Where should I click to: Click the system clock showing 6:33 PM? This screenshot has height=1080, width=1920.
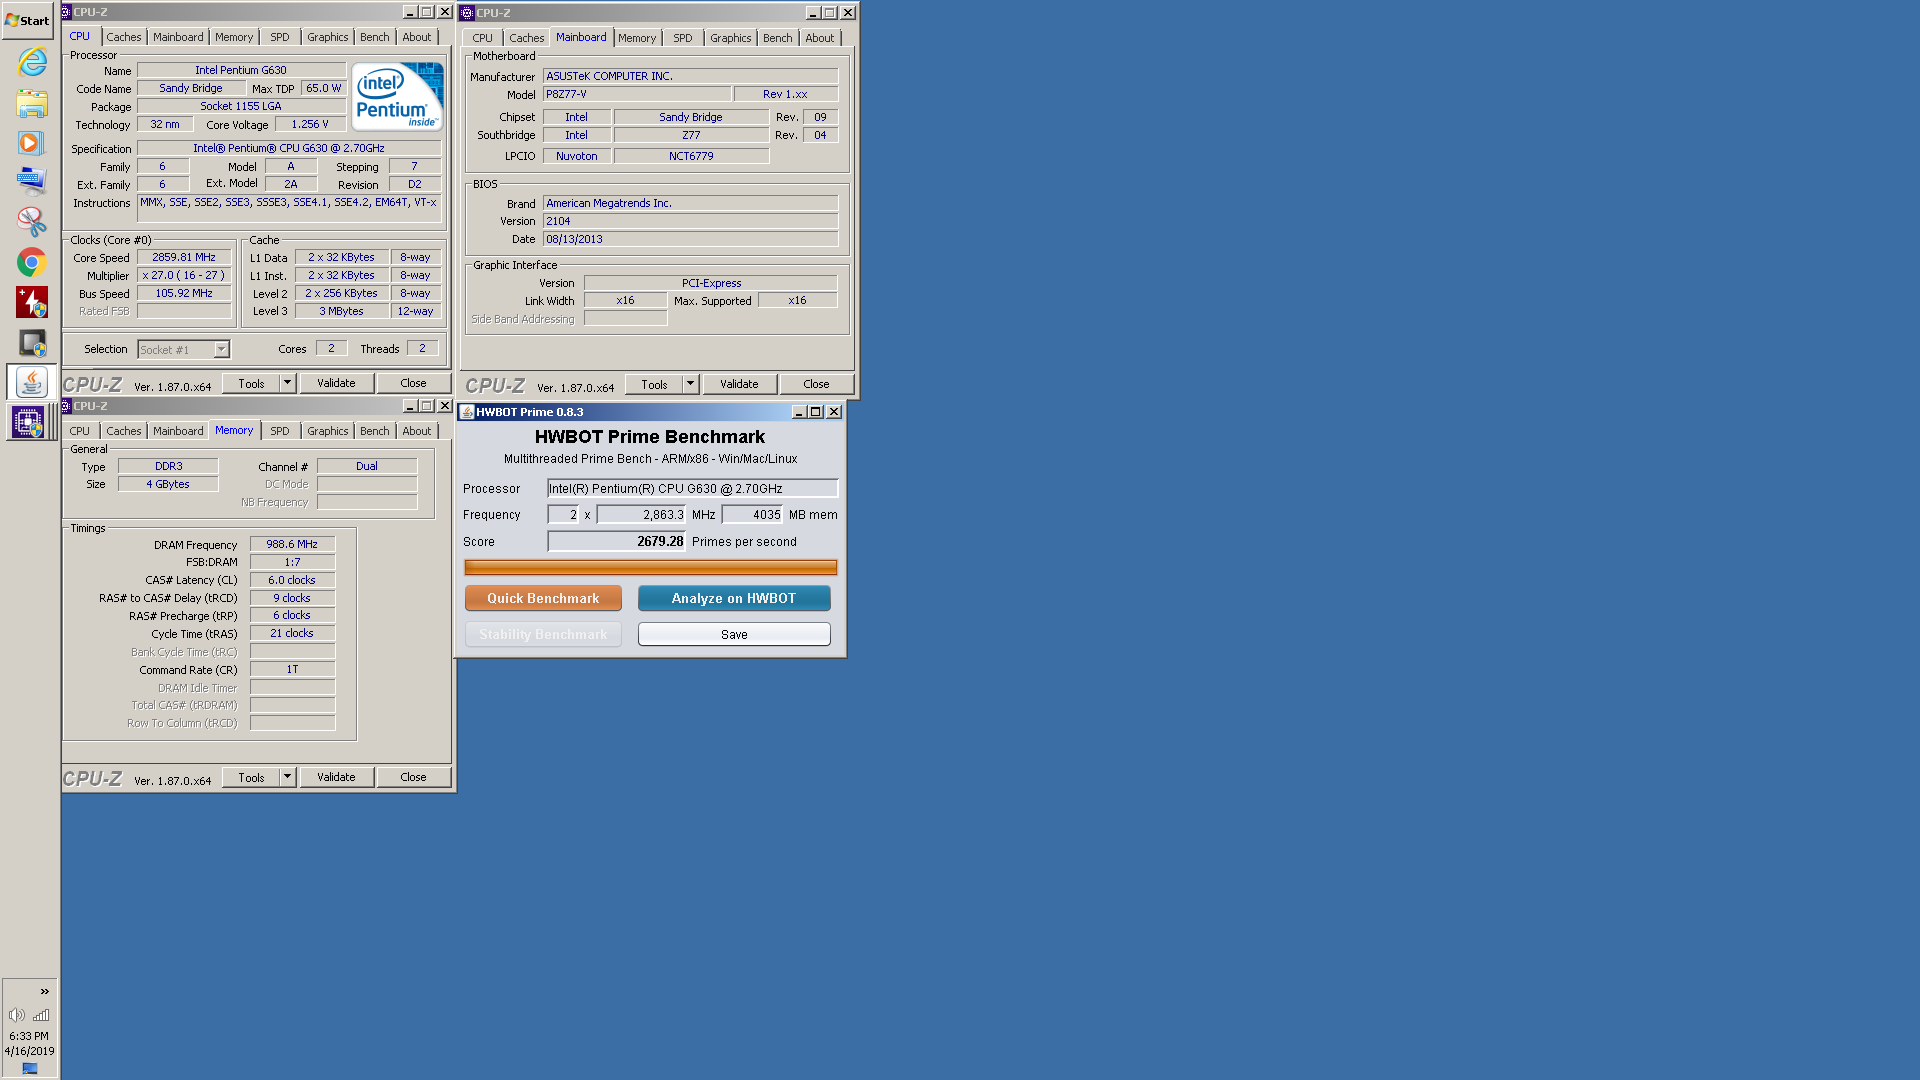[29, 1036]
